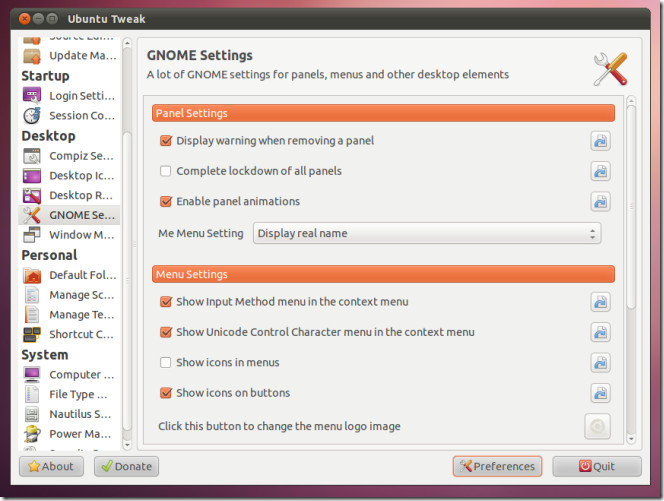
Task: Uncheck 'Show icons on buttons'
Action: pyautogui.click(x=166, y=393)
